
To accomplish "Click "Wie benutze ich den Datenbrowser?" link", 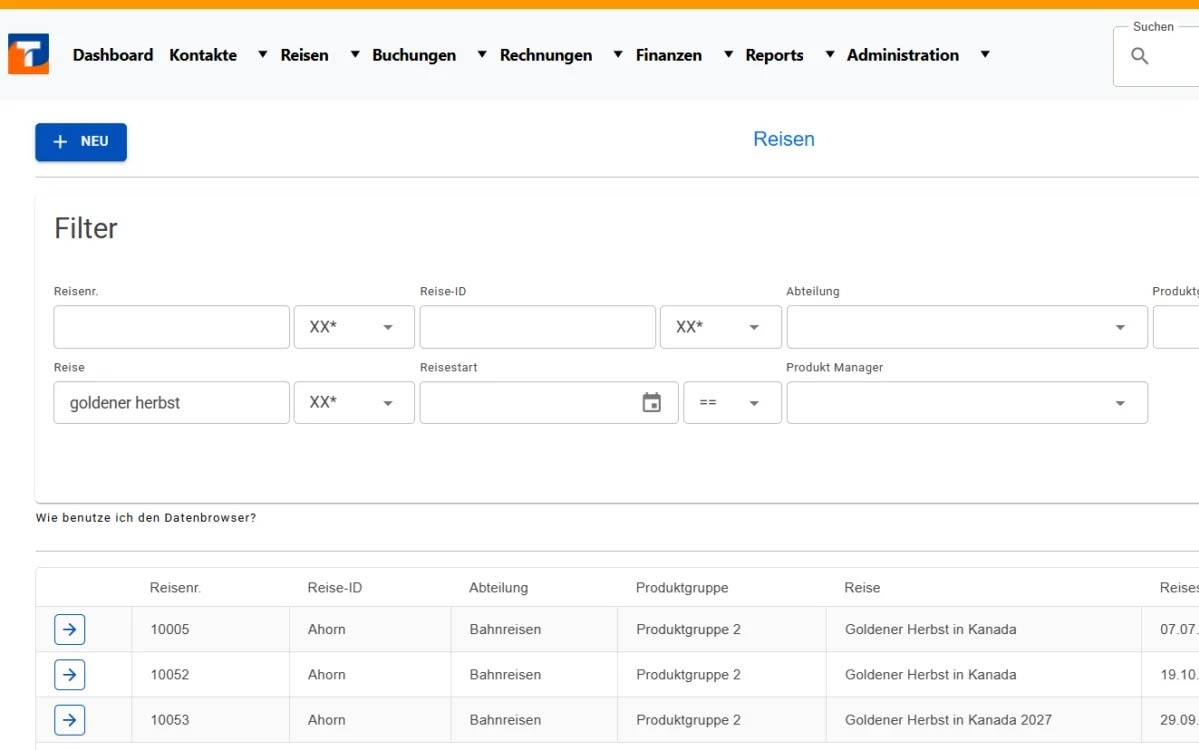I will click(146, 518).
